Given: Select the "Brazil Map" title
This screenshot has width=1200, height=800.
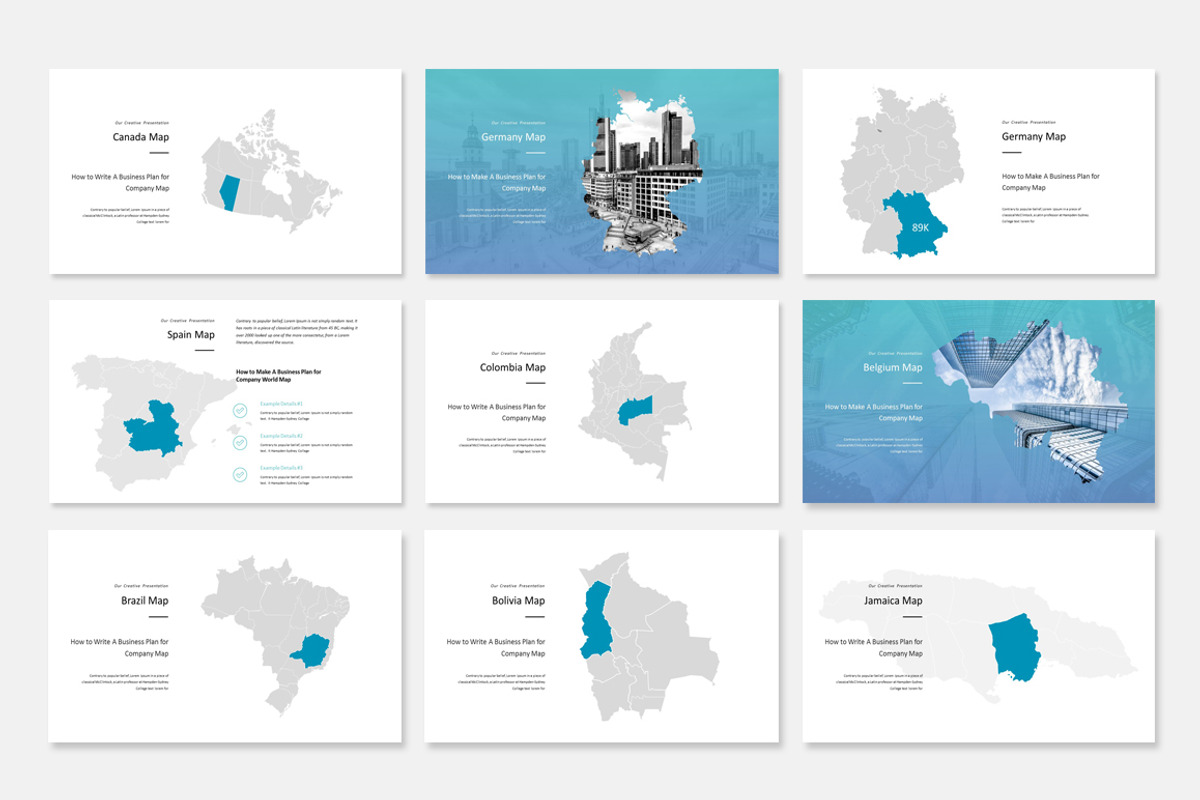Looking at the screenshot, I should [145, 601].
